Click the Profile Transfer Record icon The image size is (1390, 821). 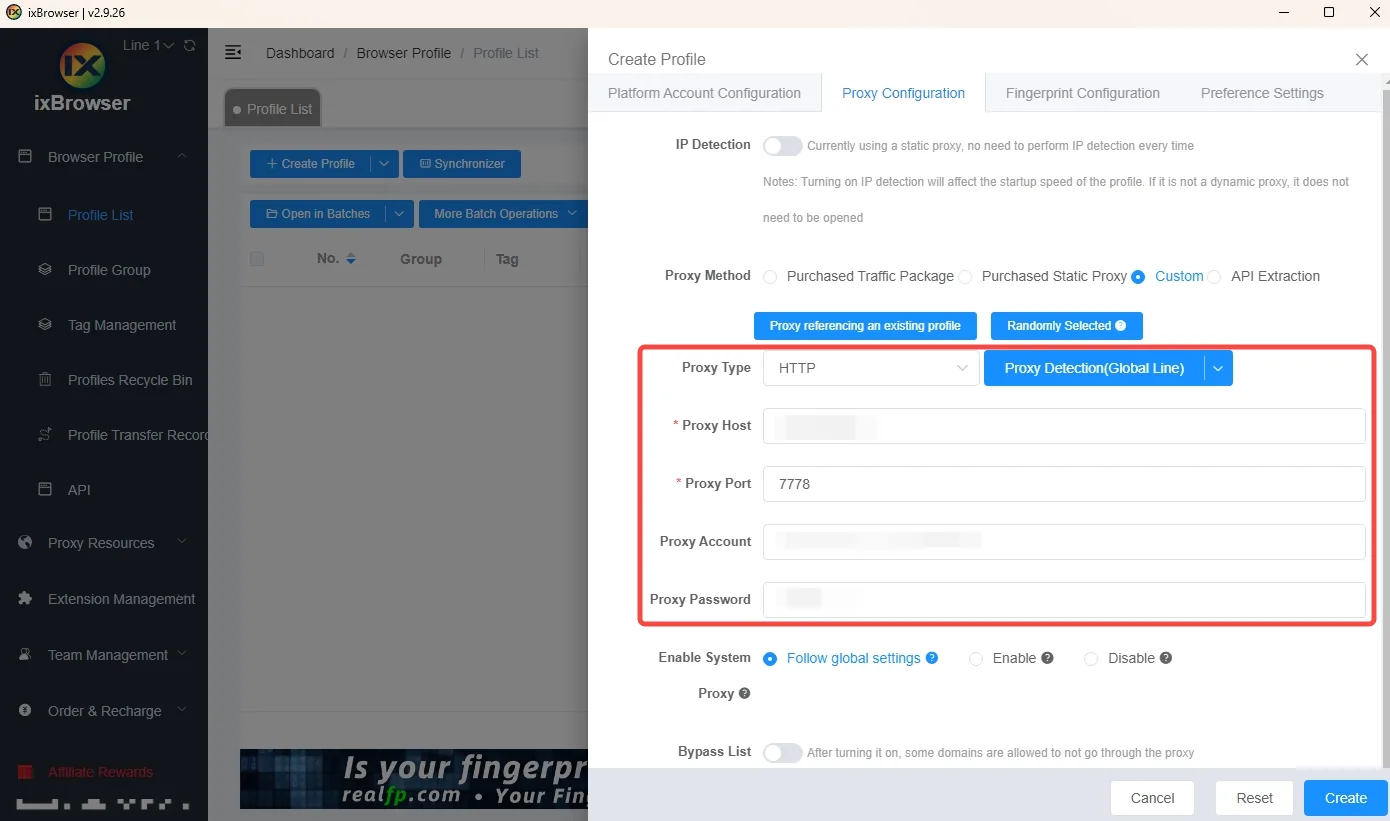(x=44, y=435)
